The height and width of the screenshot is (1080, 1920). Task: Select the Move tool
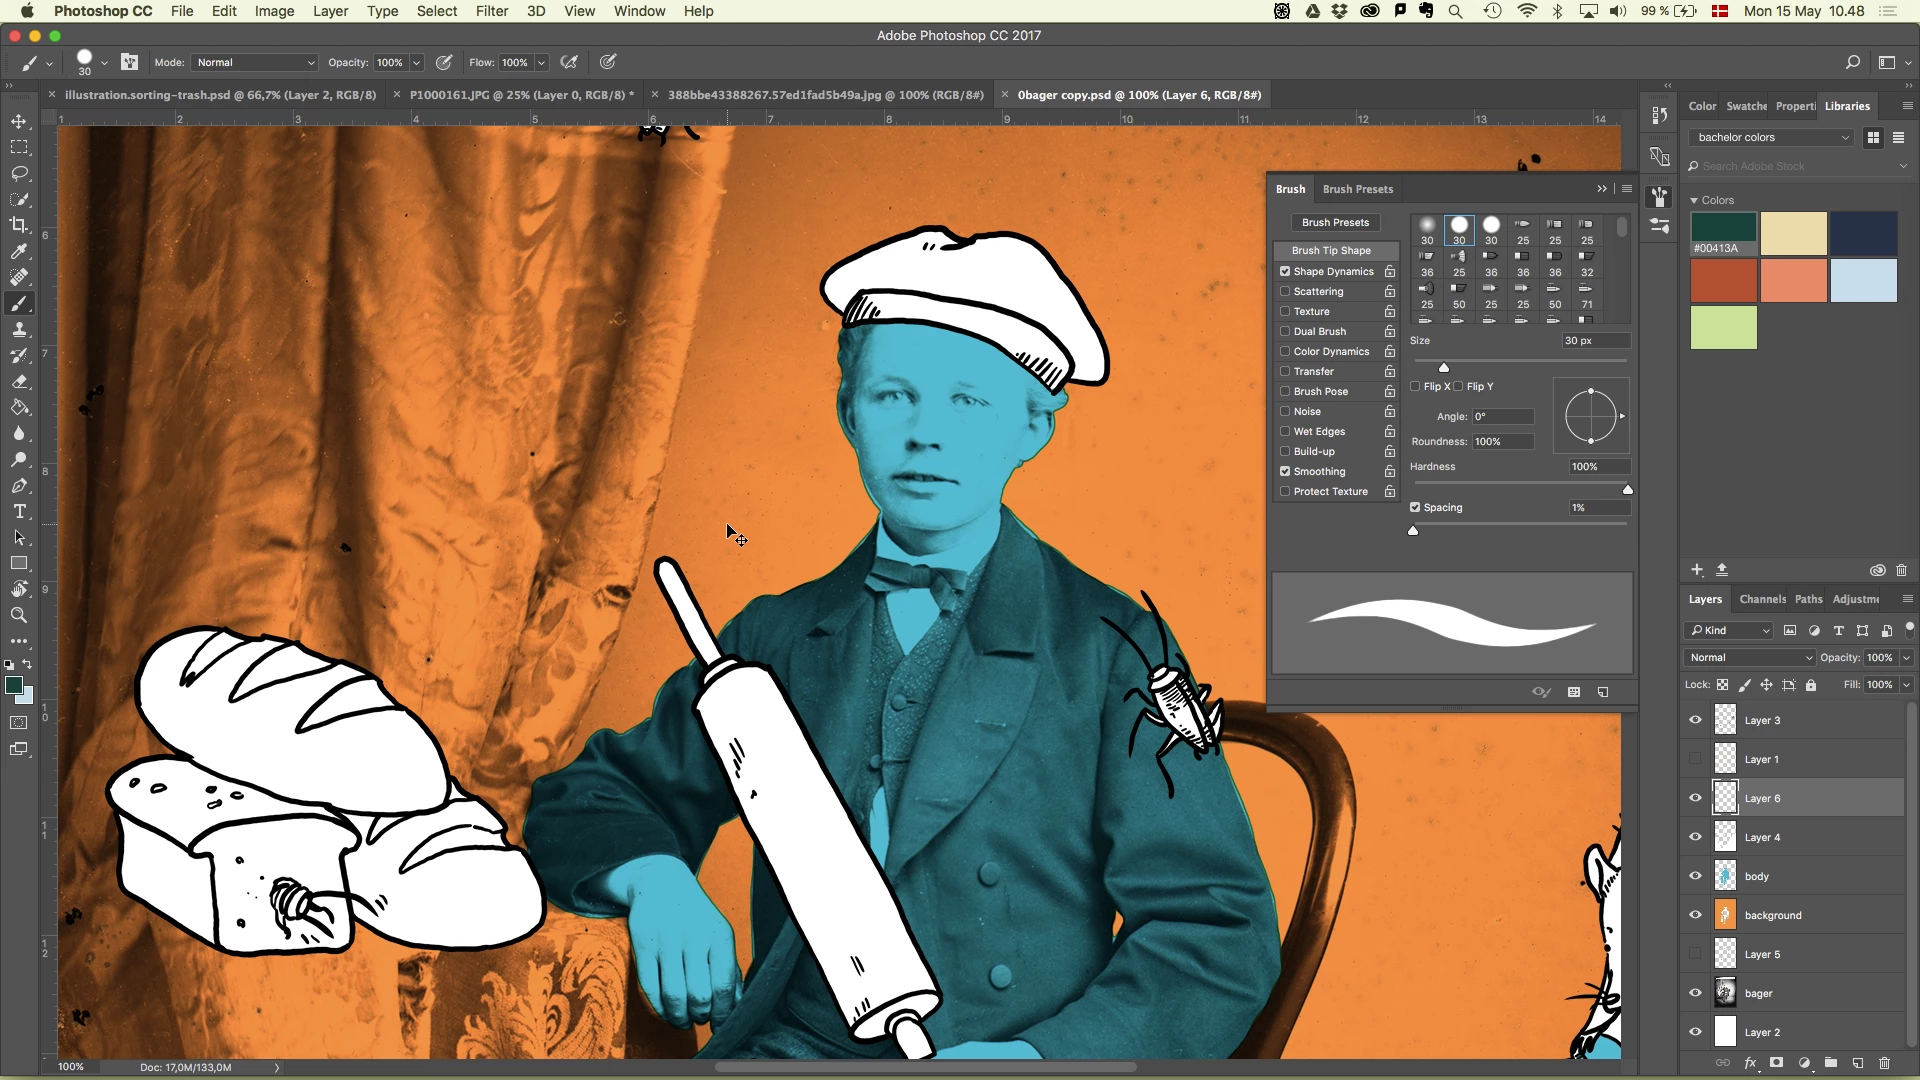coord(19,121)
